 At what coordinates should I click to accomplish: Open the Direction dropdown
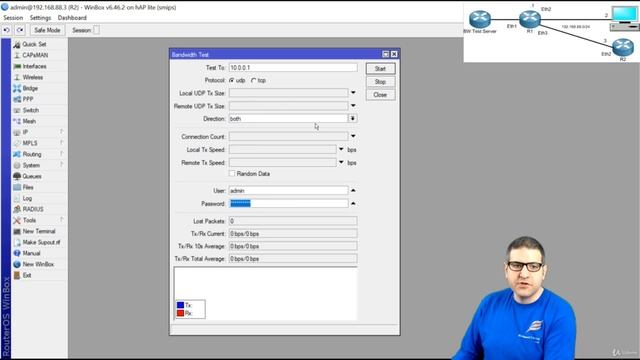click(353, 118)
